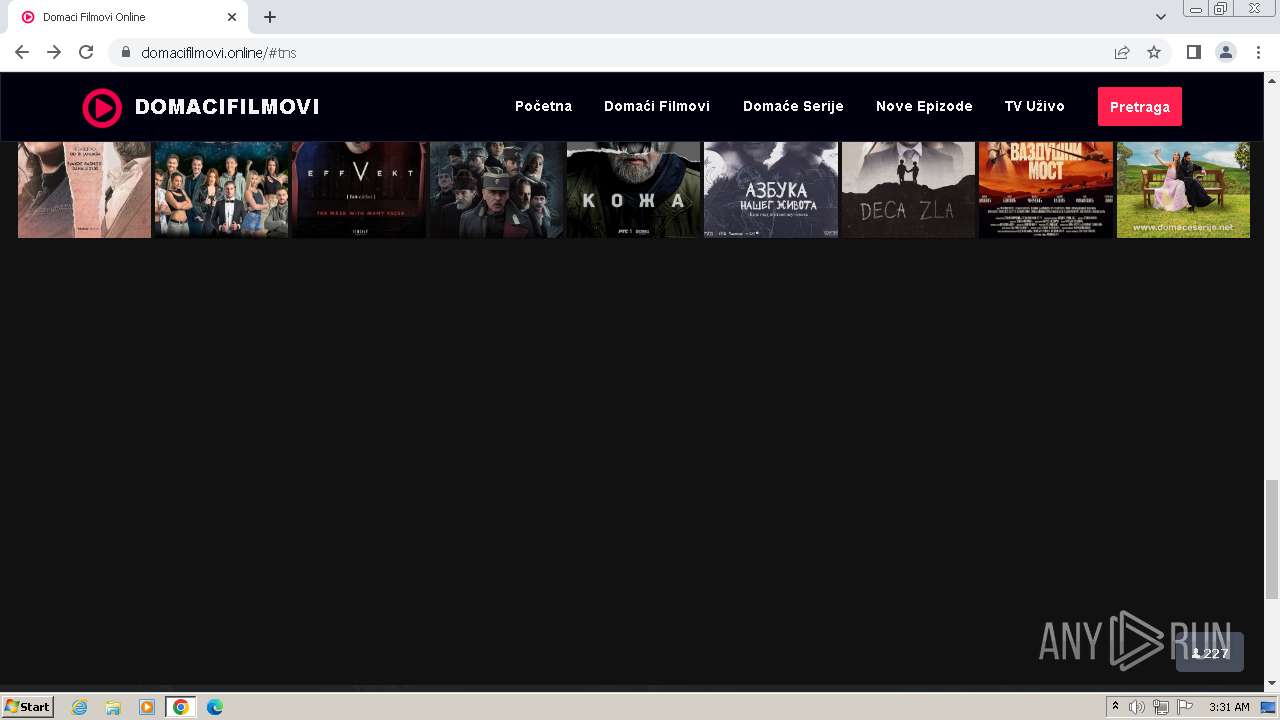Click the 3:31 AM clock
1280x720 pixels.
tap(1229, 707)
